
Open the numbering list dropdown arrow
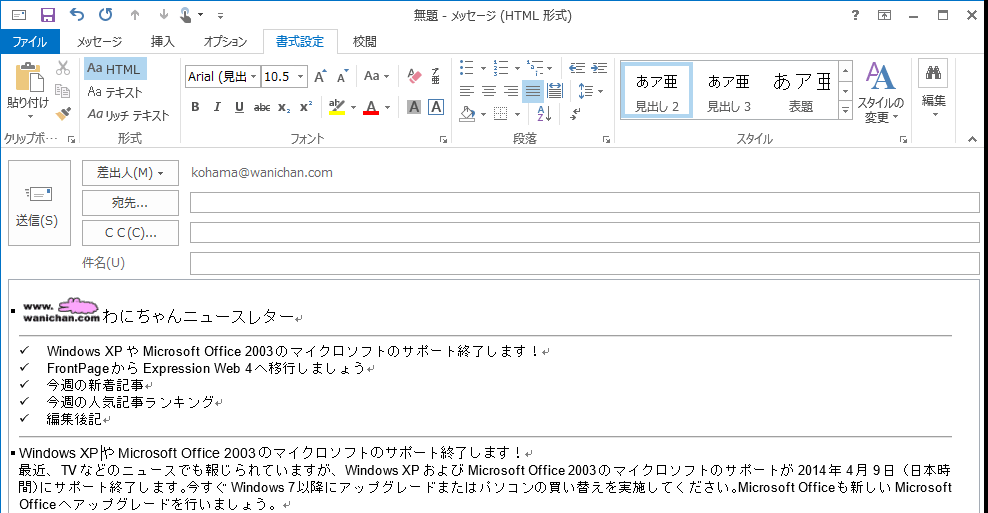(517, 68)
